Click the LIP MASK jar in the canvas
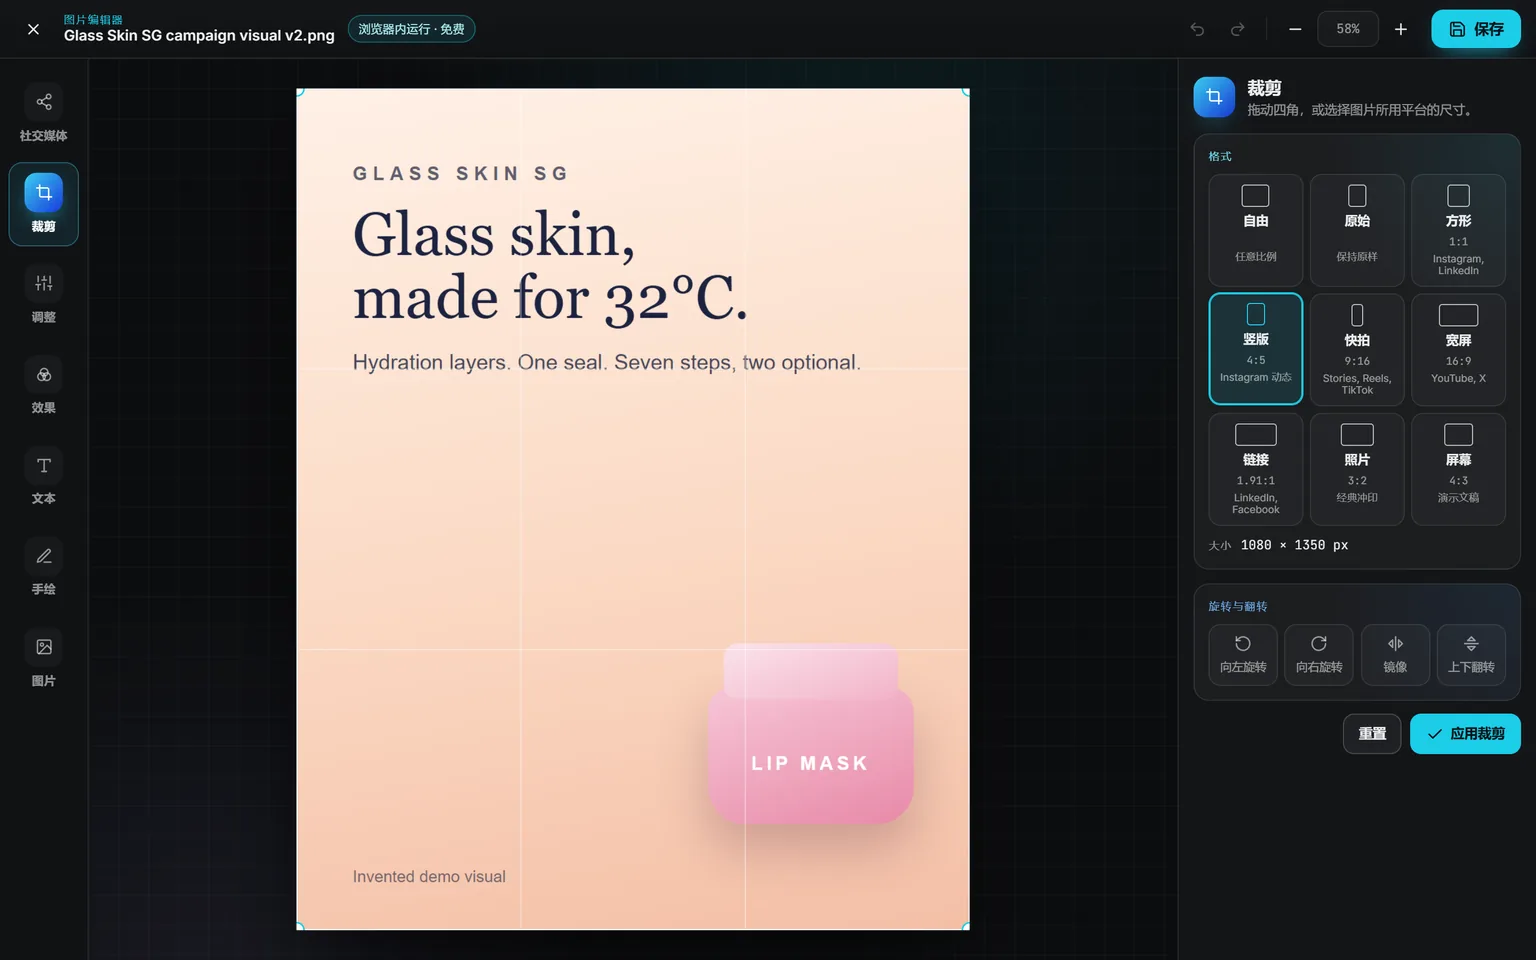The image size is (1536, 960). (x=810, y=734)
